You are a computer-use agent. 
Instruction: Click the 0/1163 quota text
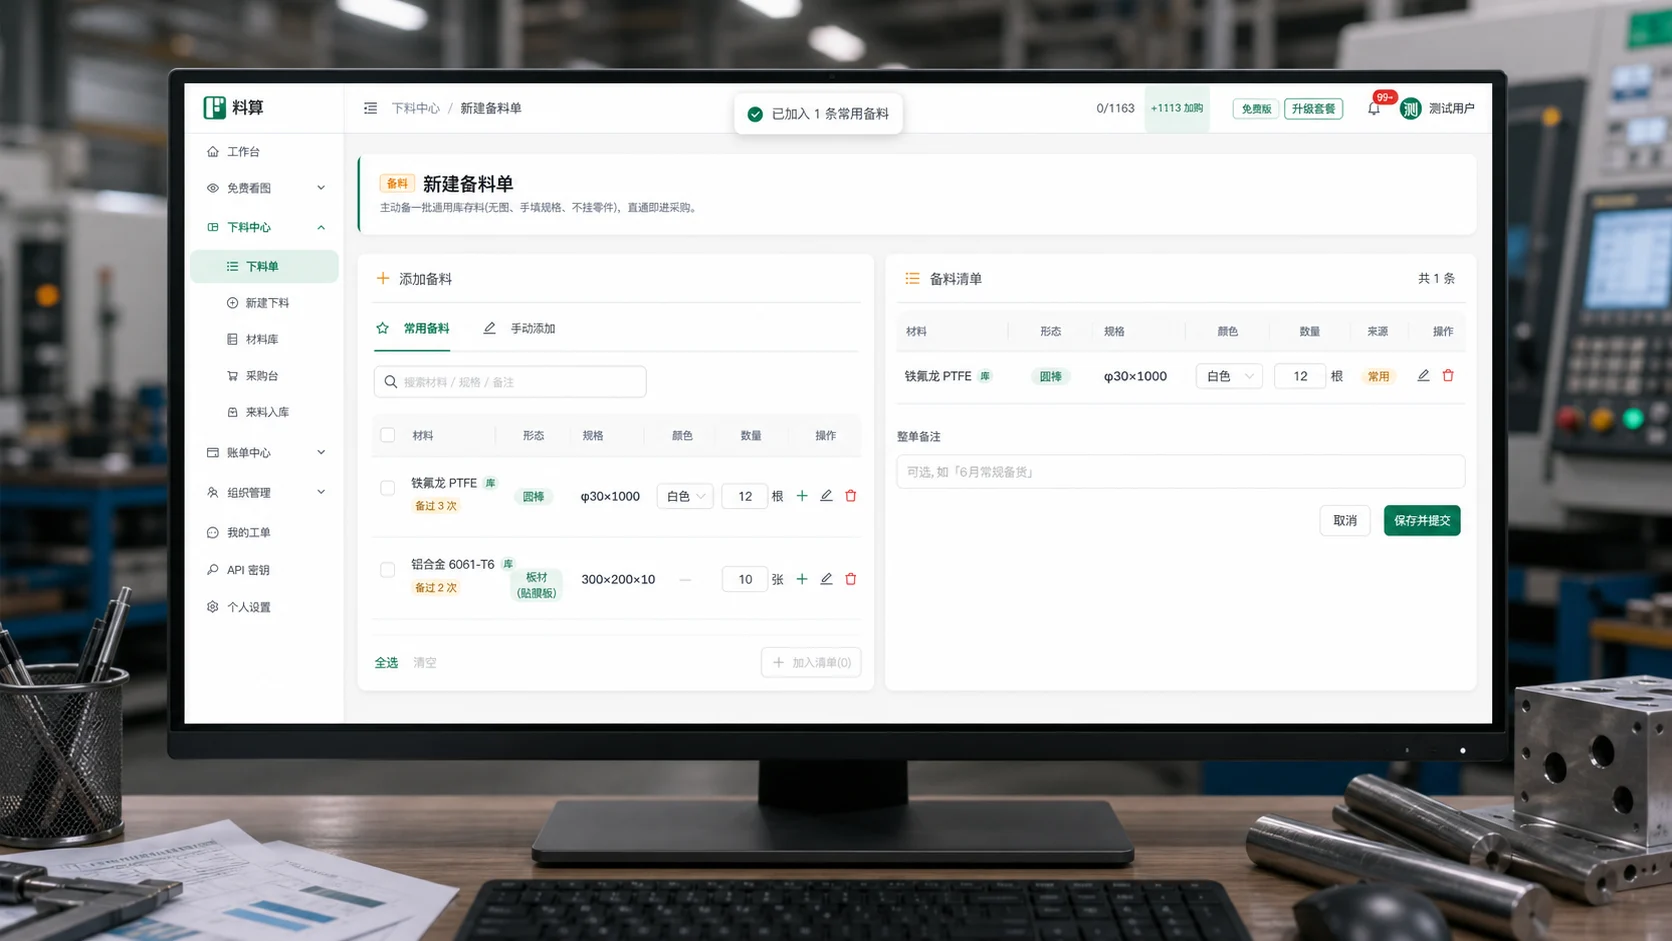coord(1115,108)
